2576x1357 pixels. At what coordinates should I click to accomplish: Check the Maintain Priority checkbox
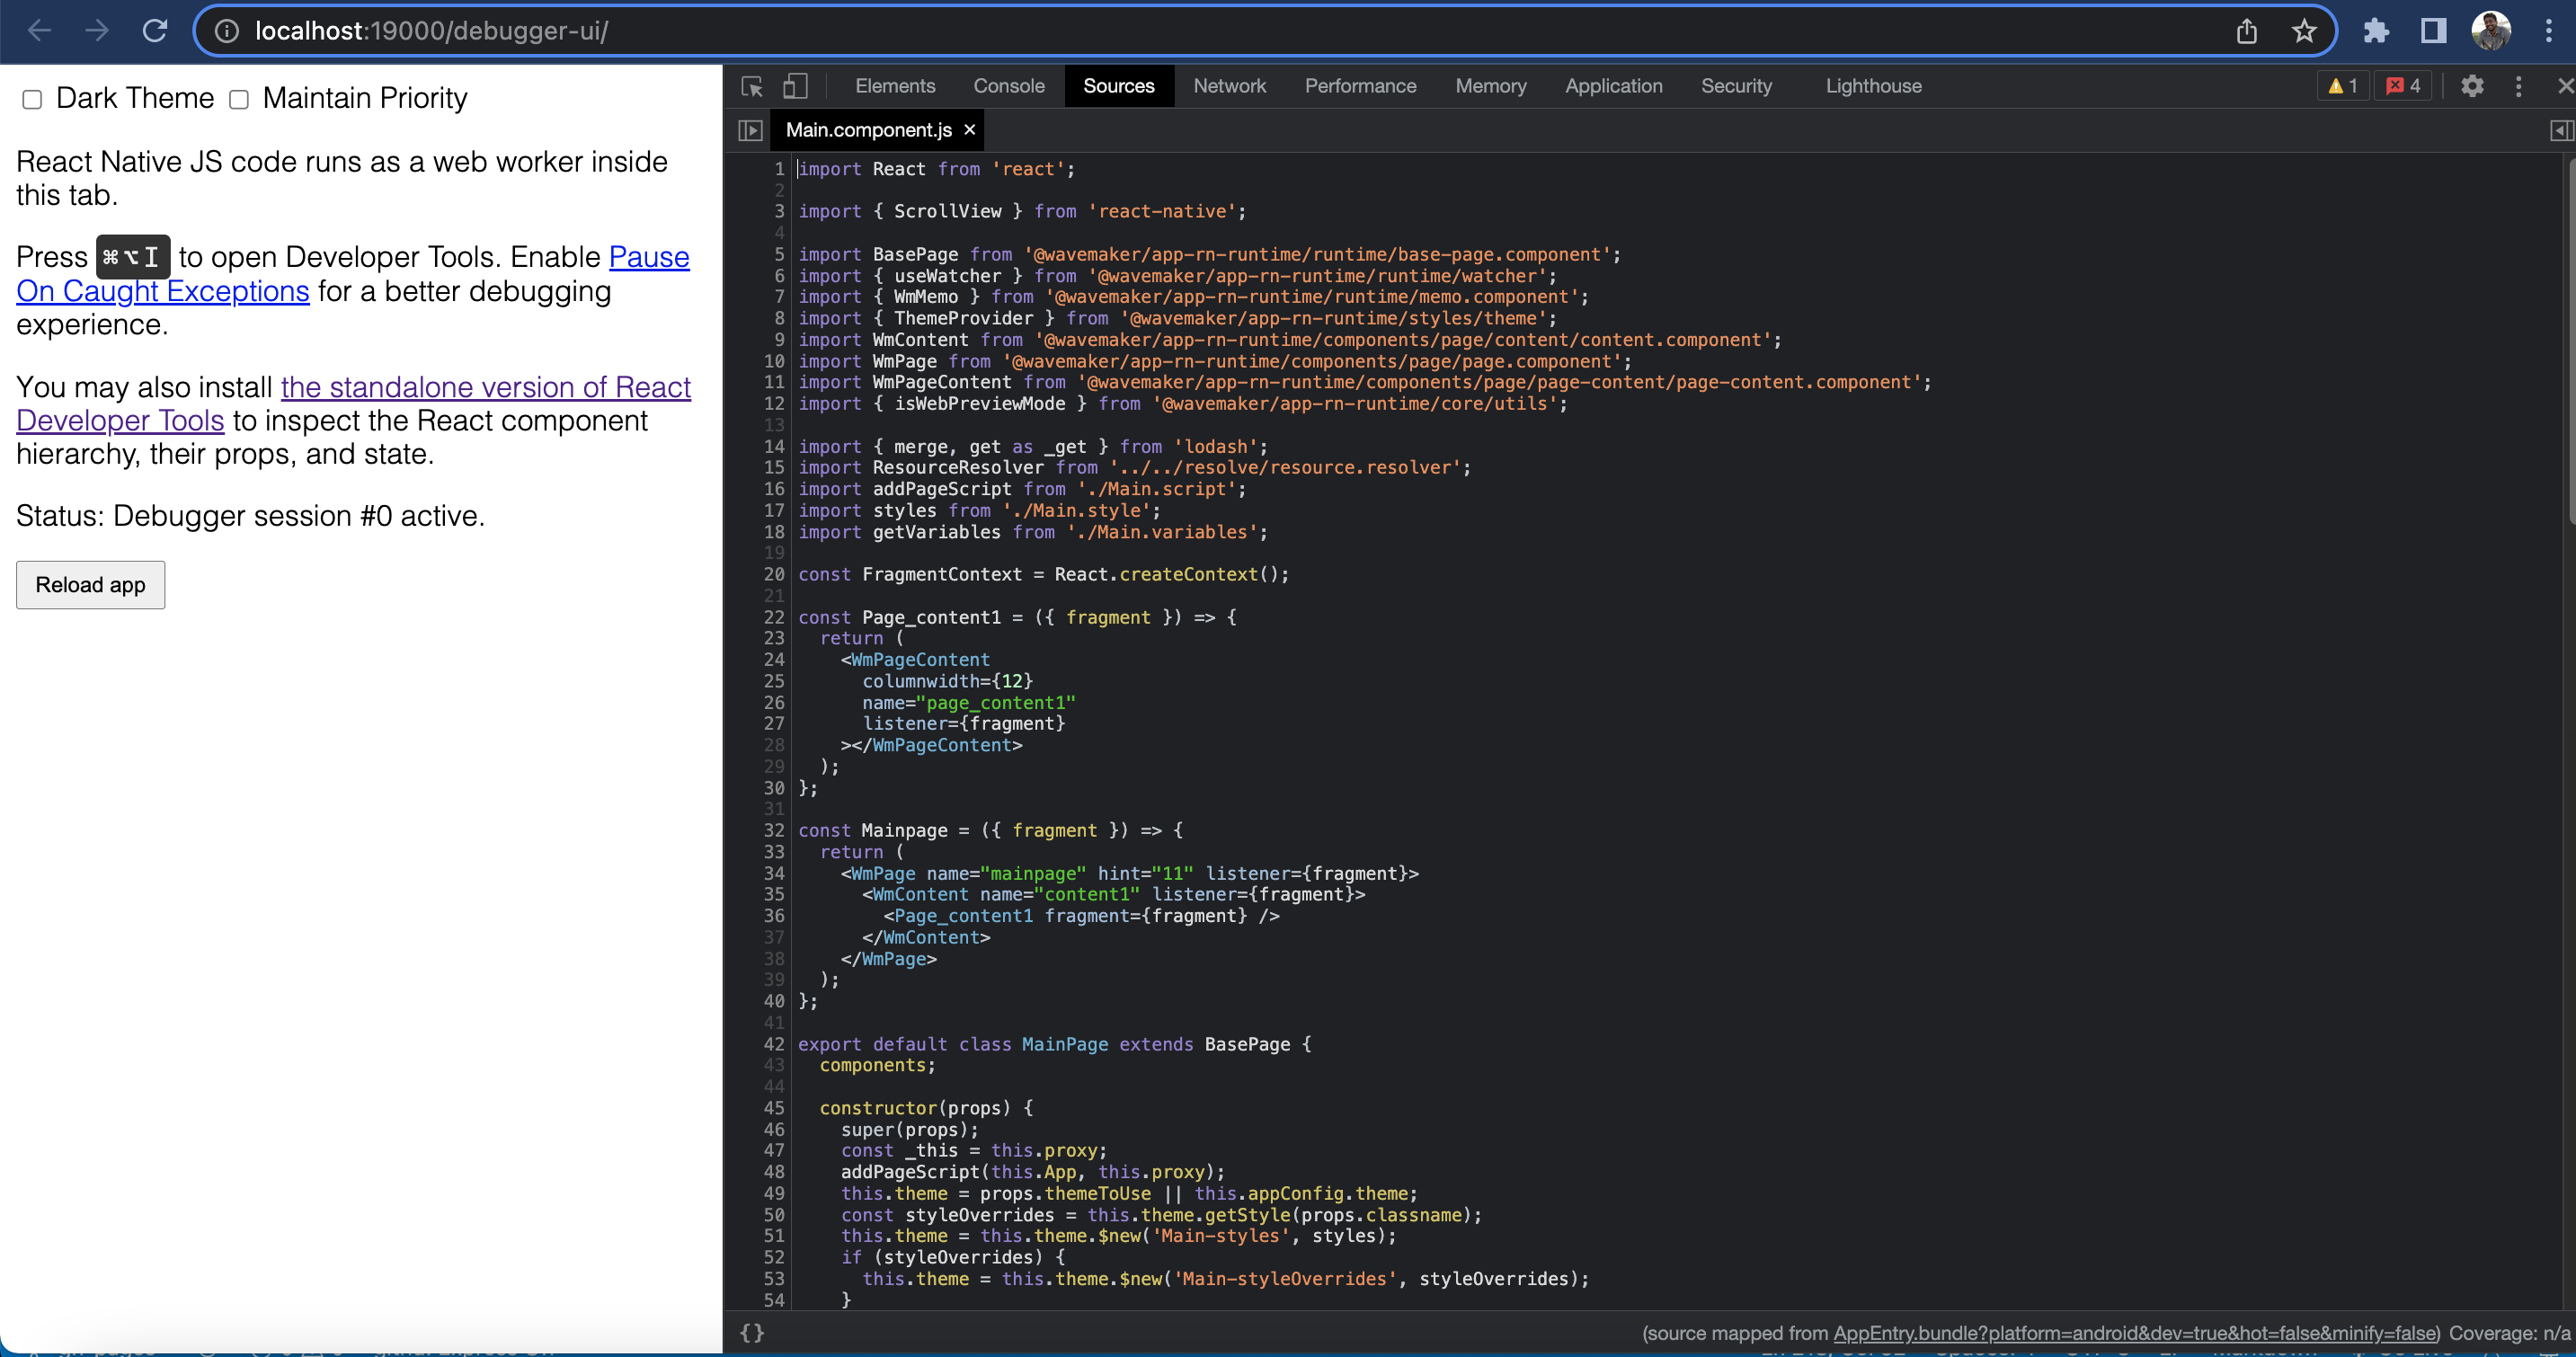[238, 99]
